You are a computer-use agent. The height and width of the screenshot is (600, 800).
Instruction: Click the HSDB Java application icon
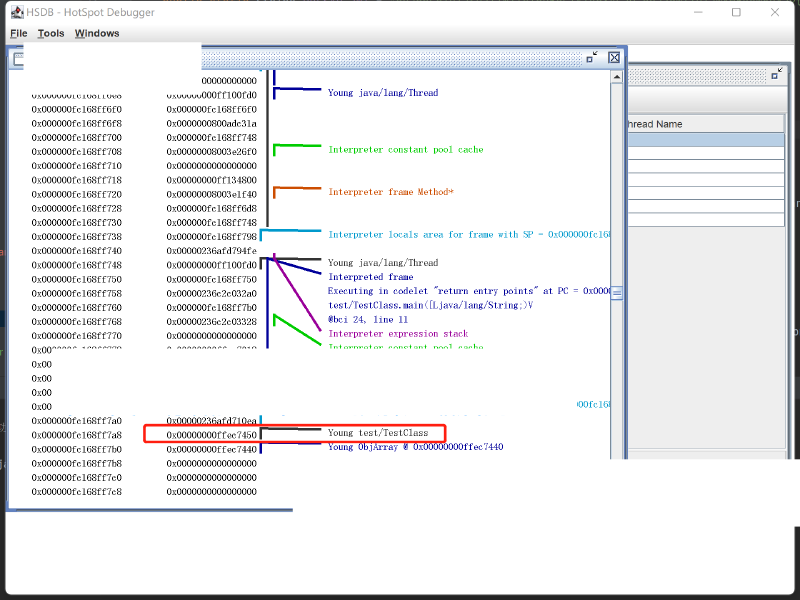coord(17,12)
